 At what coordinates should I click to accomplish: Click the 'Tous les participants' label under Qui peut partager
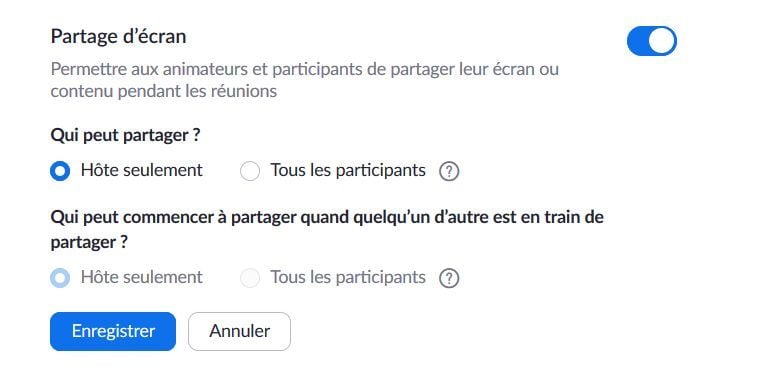coord(348,170)
